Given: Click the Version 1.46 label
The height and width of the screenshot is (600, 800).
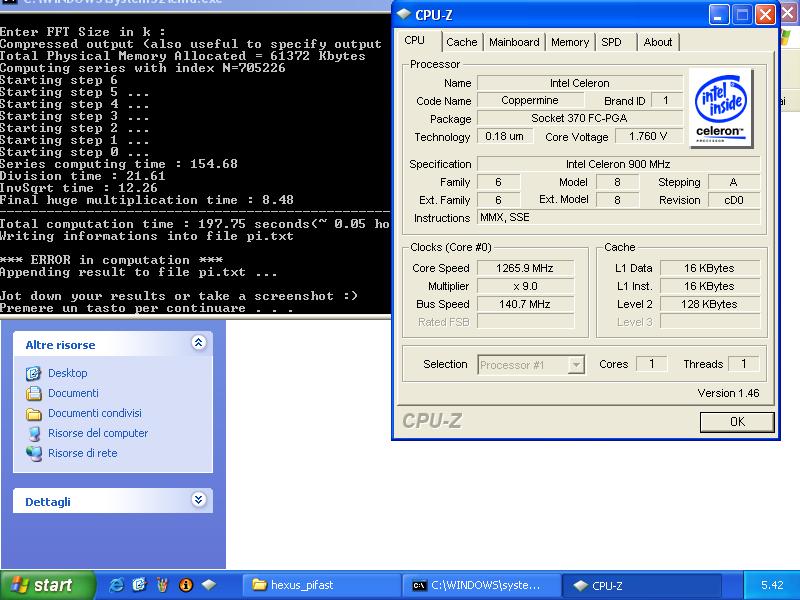Looking at the screenshot, I should 728,393.
